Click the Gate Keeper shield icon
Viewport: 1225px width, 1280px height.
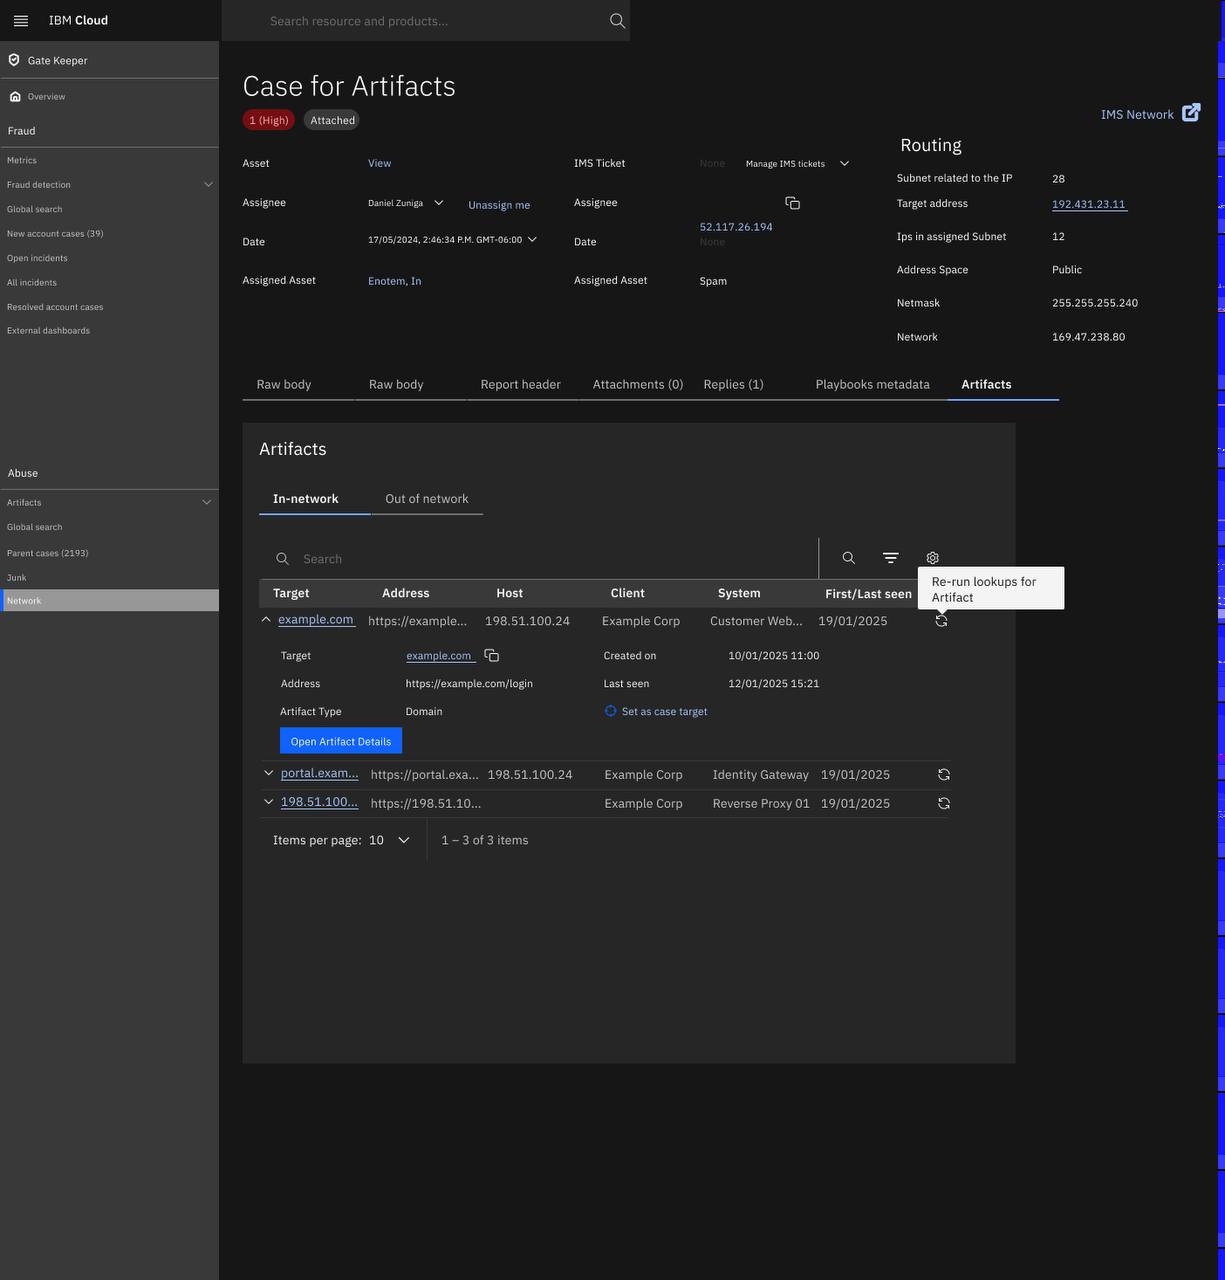tap(14, 60)
